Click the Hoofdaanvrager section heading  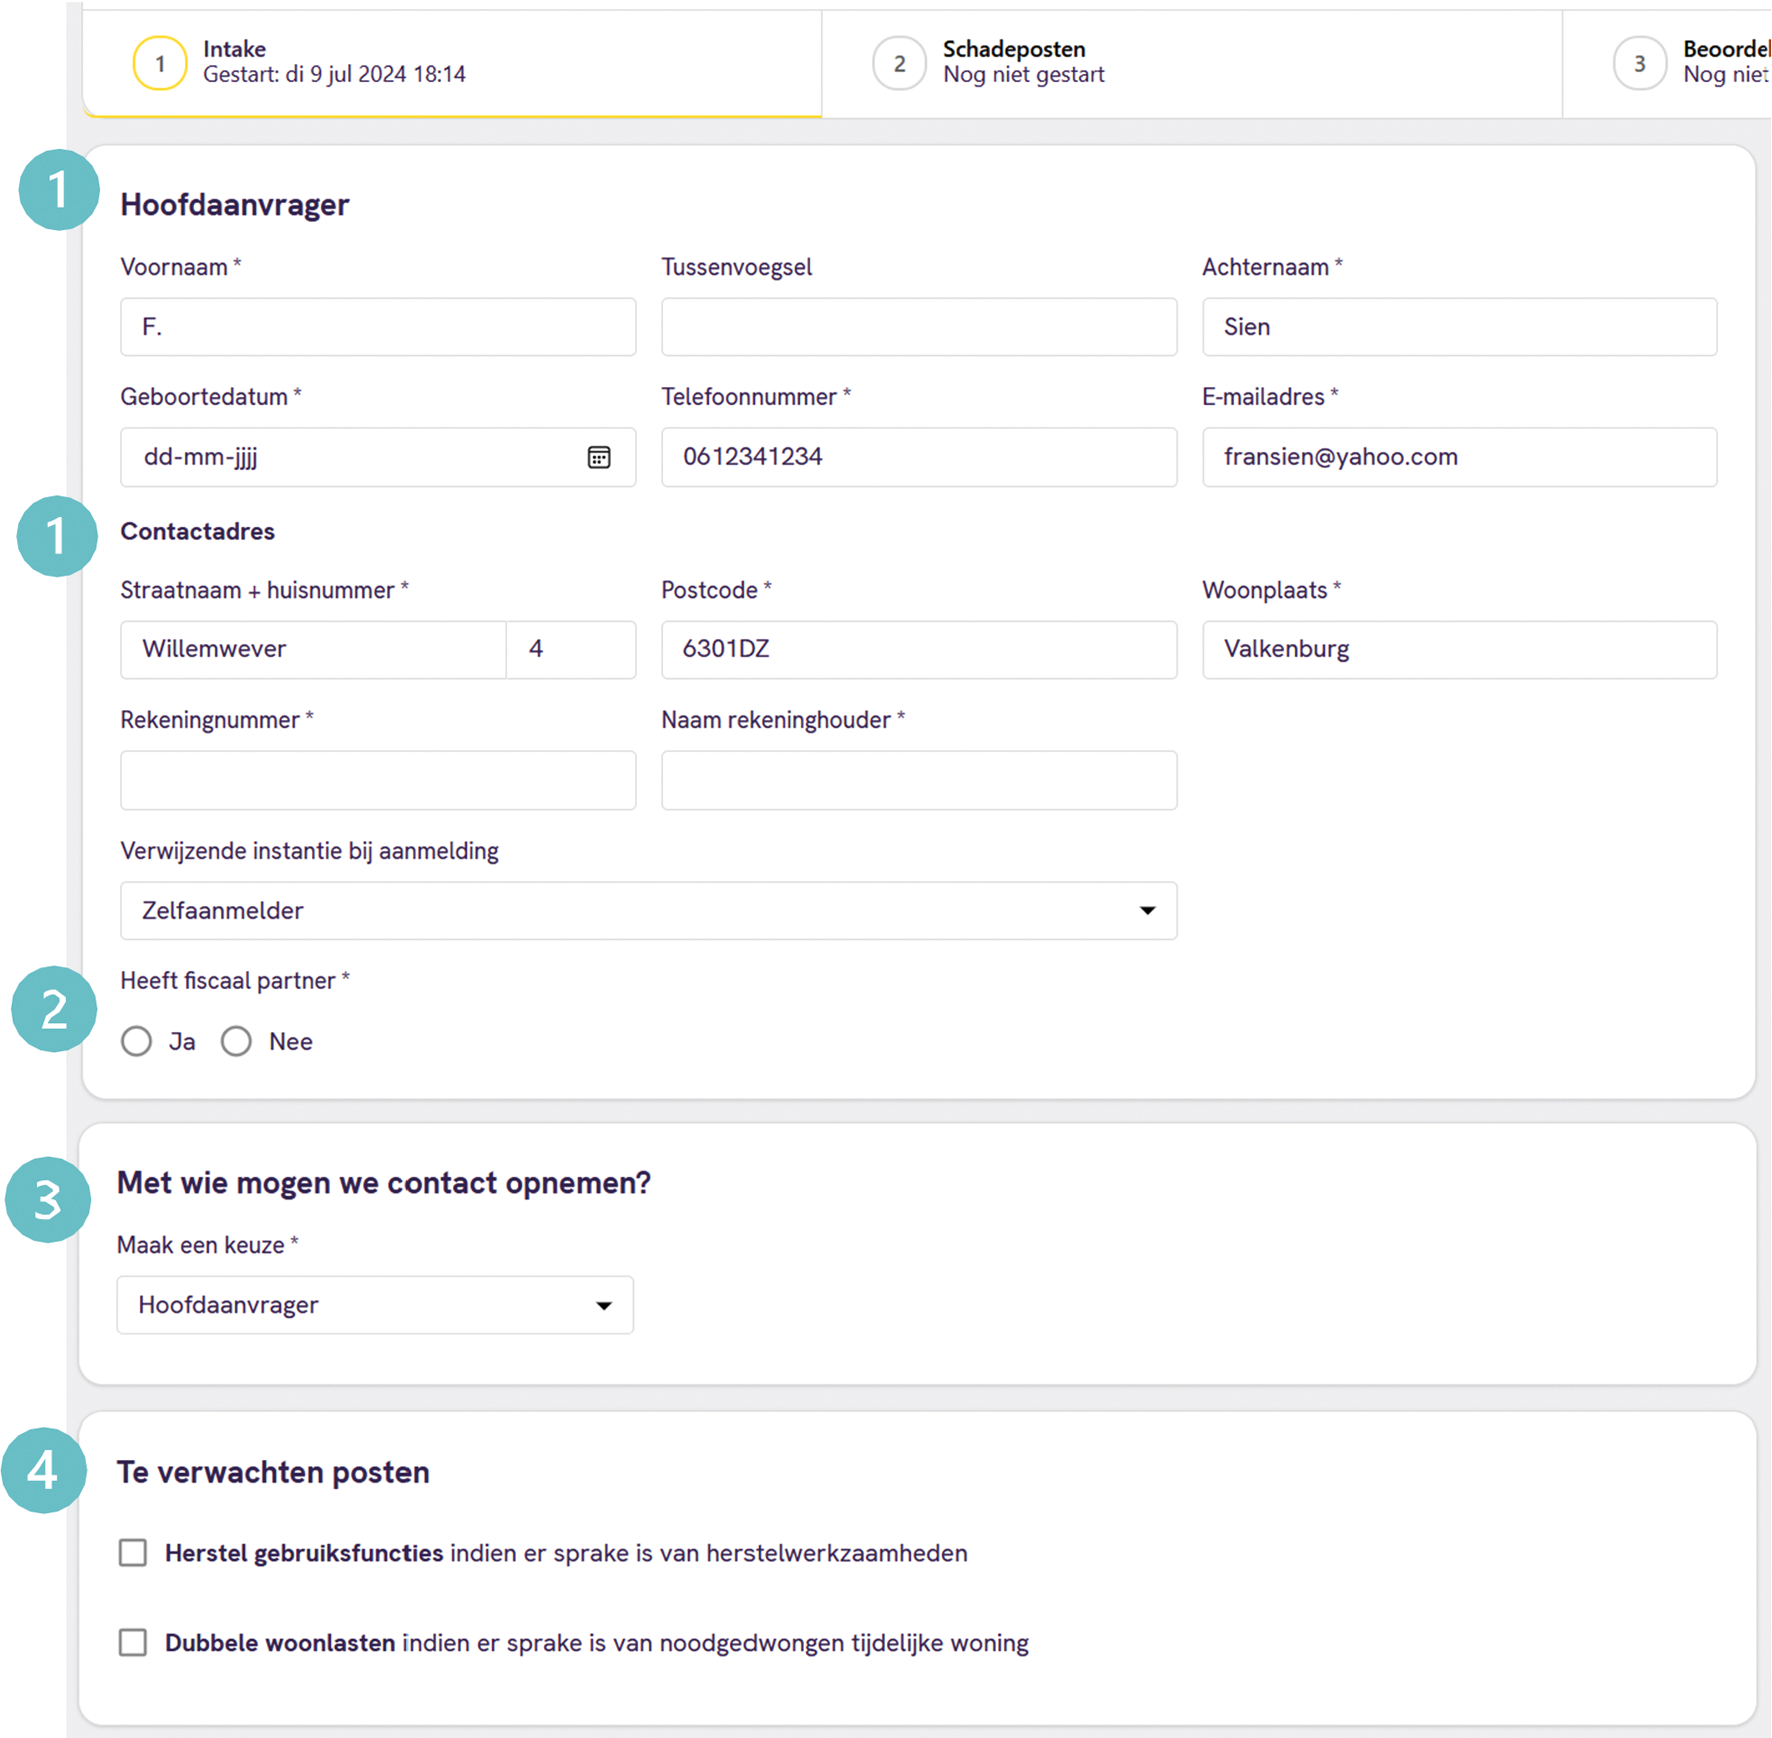coord(235,204)
